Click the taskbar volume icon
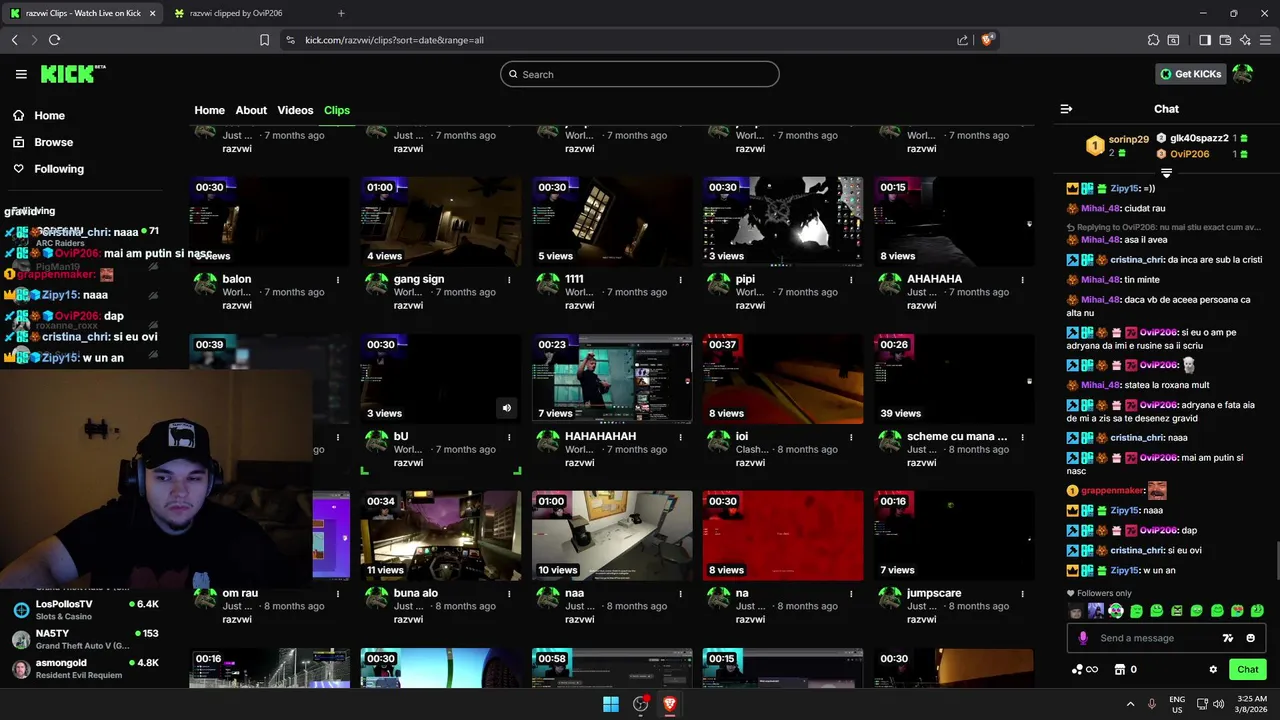 click(1218, 704)
